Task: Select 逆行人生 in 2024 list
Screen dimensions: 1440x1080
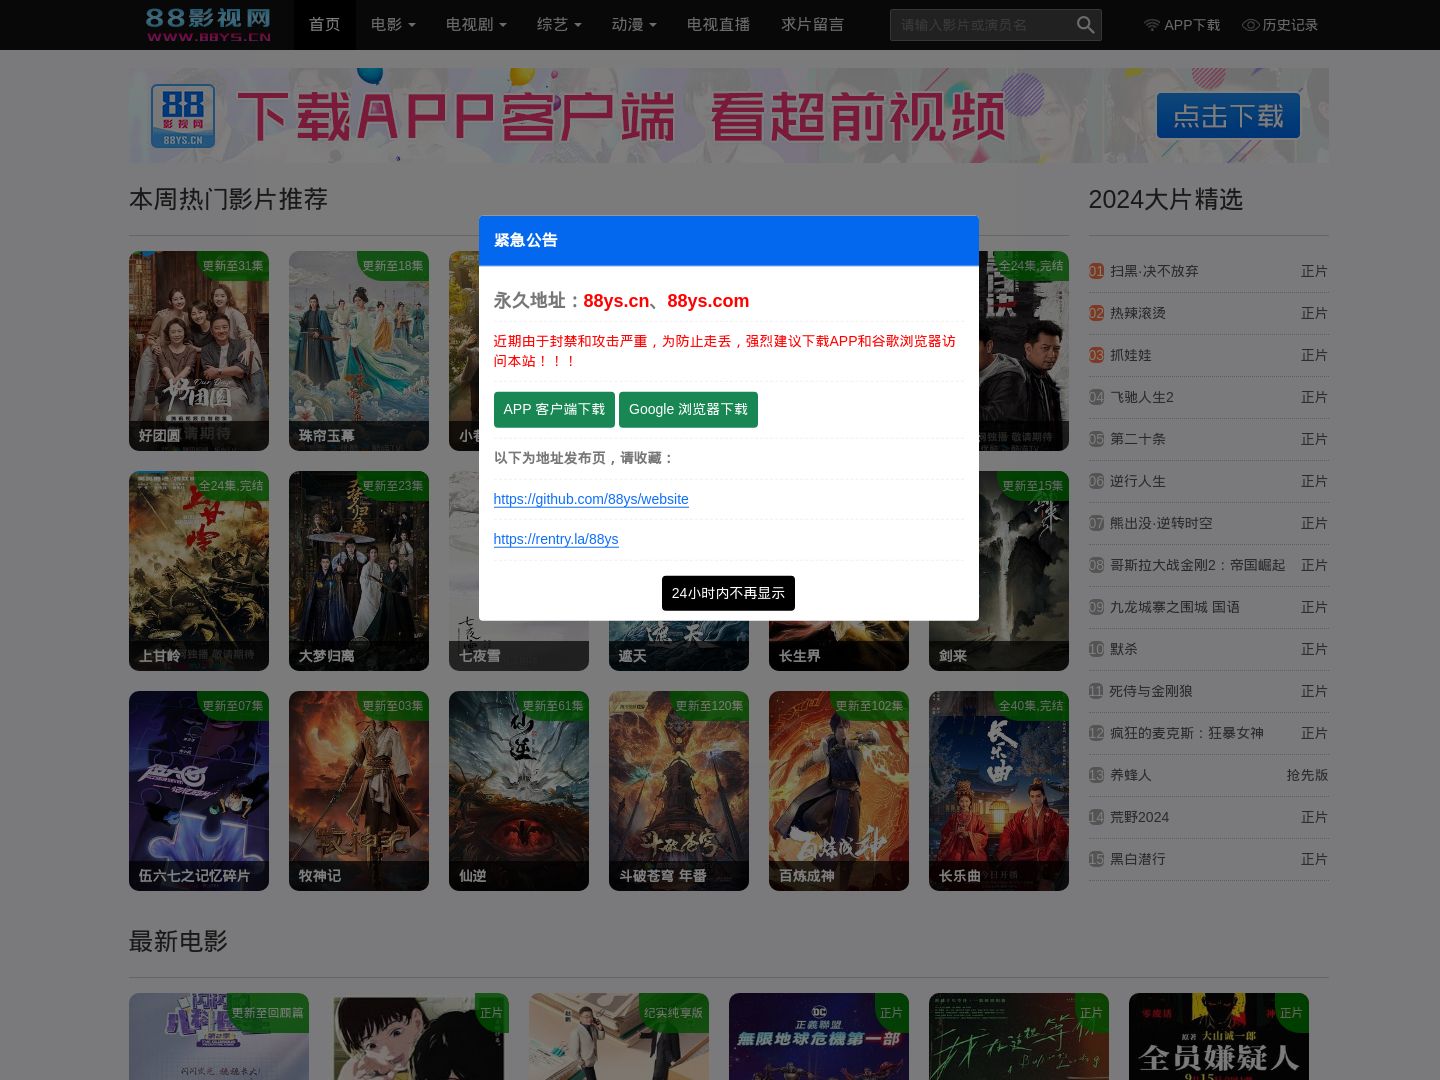Action: pos(1138,481)
